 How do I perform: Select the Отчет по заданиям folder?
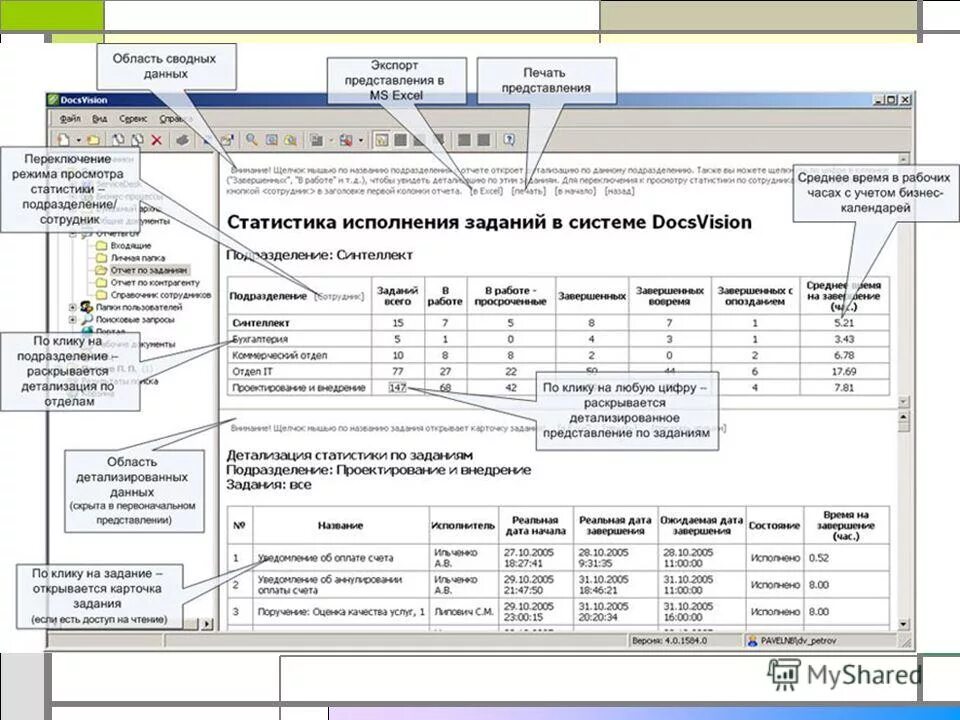pyautogui.click(x=149, y=270)
